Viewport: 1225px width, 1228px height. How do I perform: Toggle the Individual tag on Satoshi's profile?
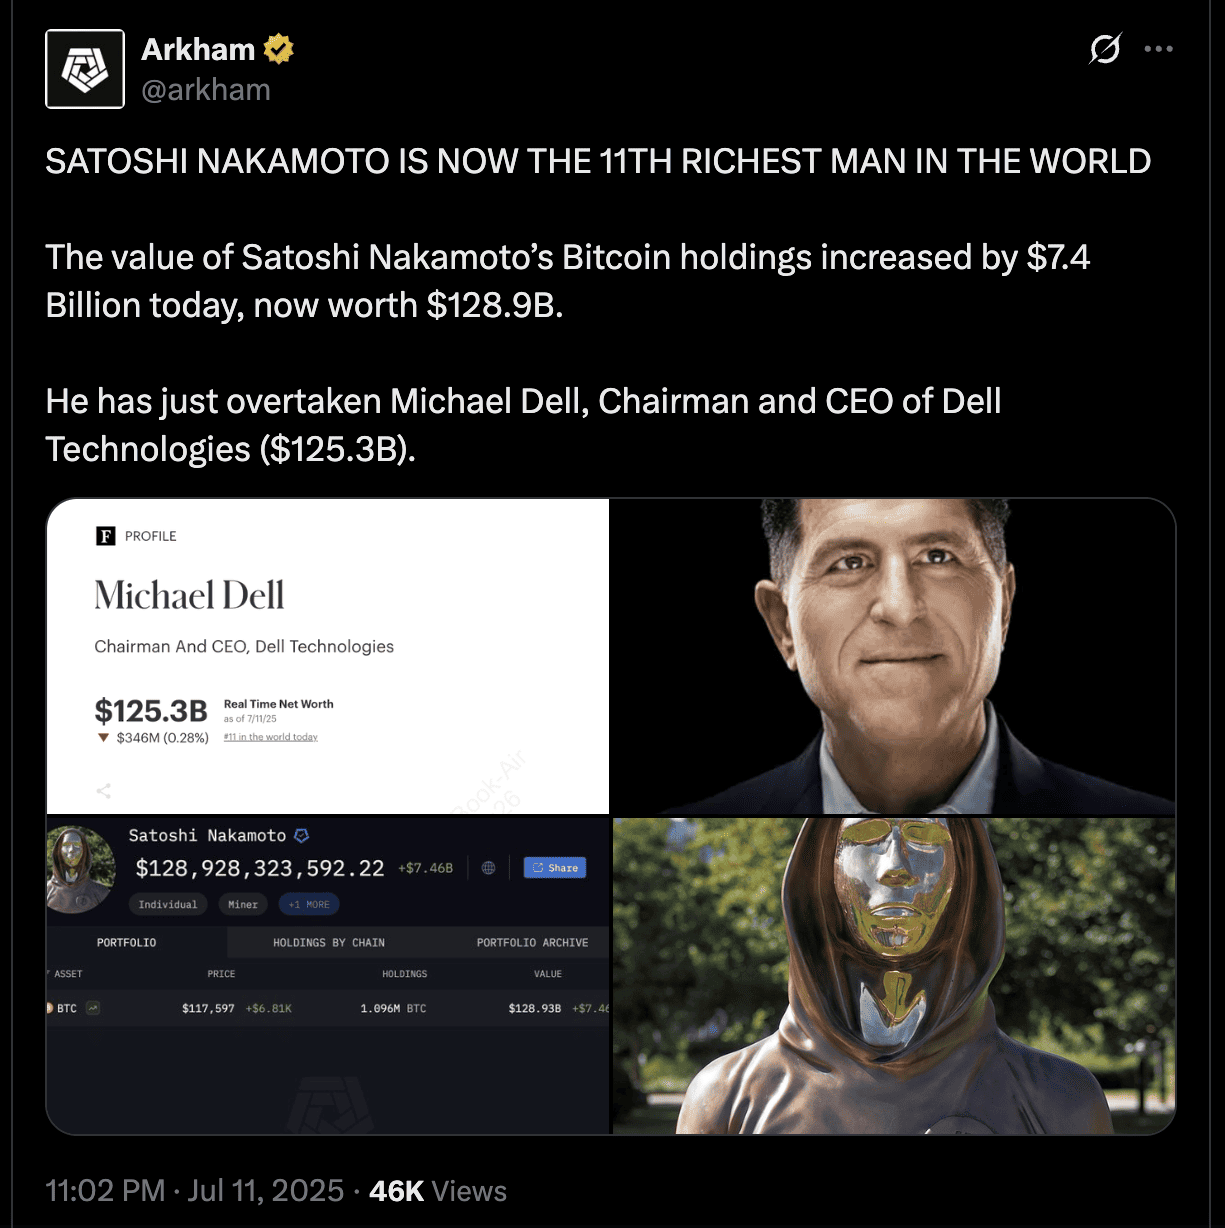click(x=168, y=904)
